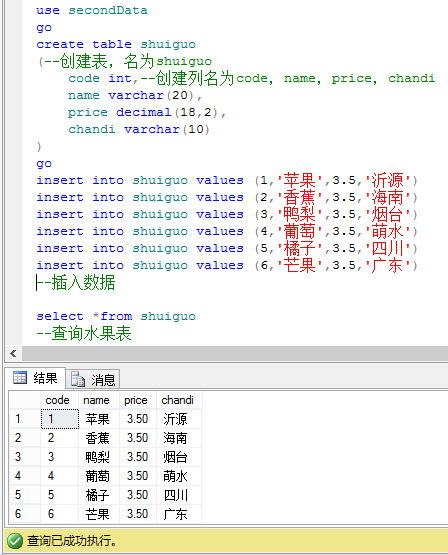448x555 pixels.
Task: Click the name cell 芒果
Action: coord(99,514)
